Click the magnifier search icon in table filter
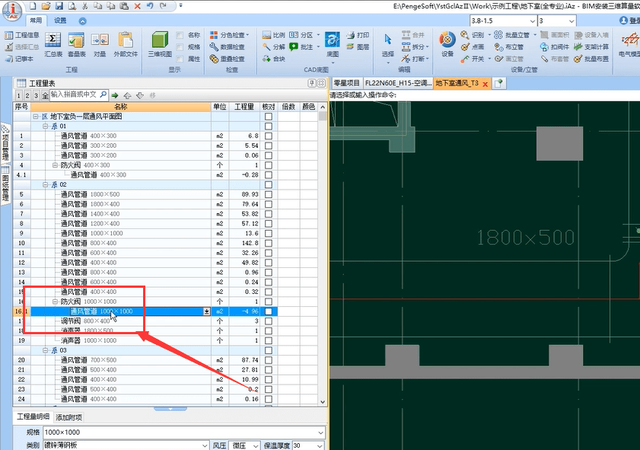 click(x=103, y=95)
